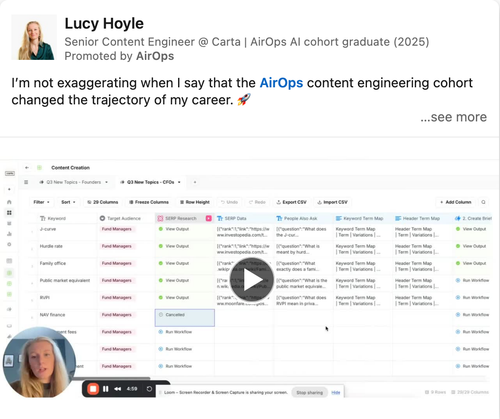This screenshot has width=500, height=419.
Task: Expand the Q3 New Topics - CFOs tab menu
Action: click(179, 182)
